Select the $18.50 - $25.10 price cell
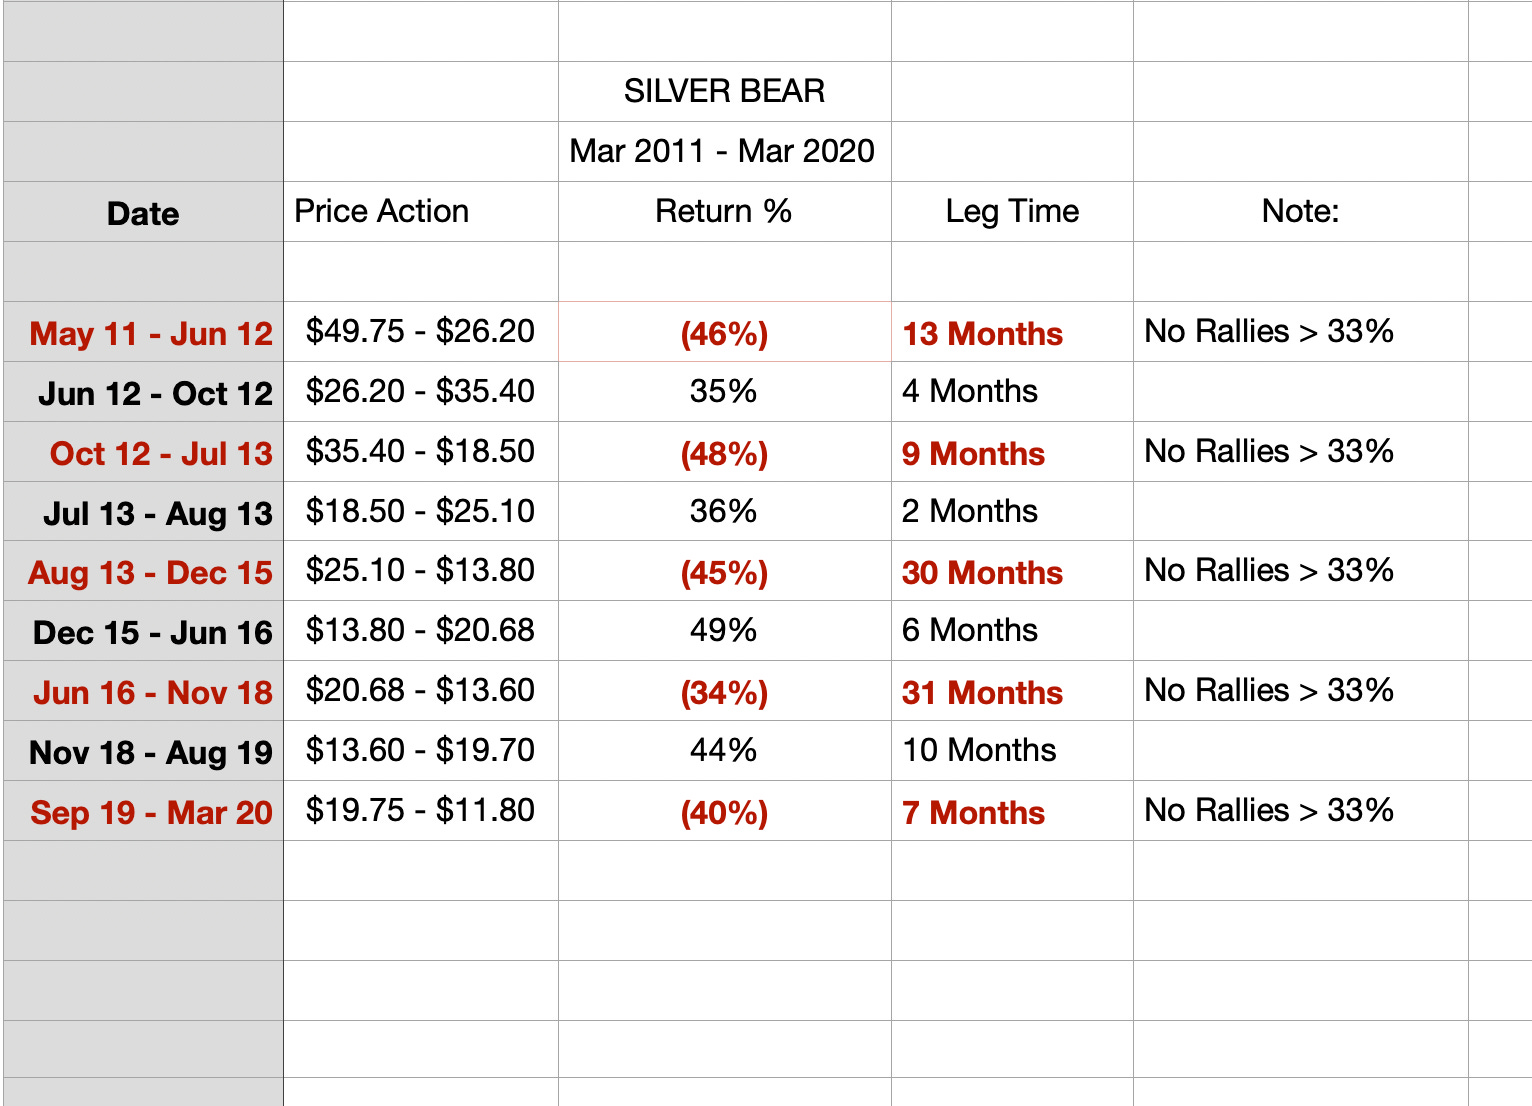Screen dimensions: 1532x1106 tap(421, 511)
